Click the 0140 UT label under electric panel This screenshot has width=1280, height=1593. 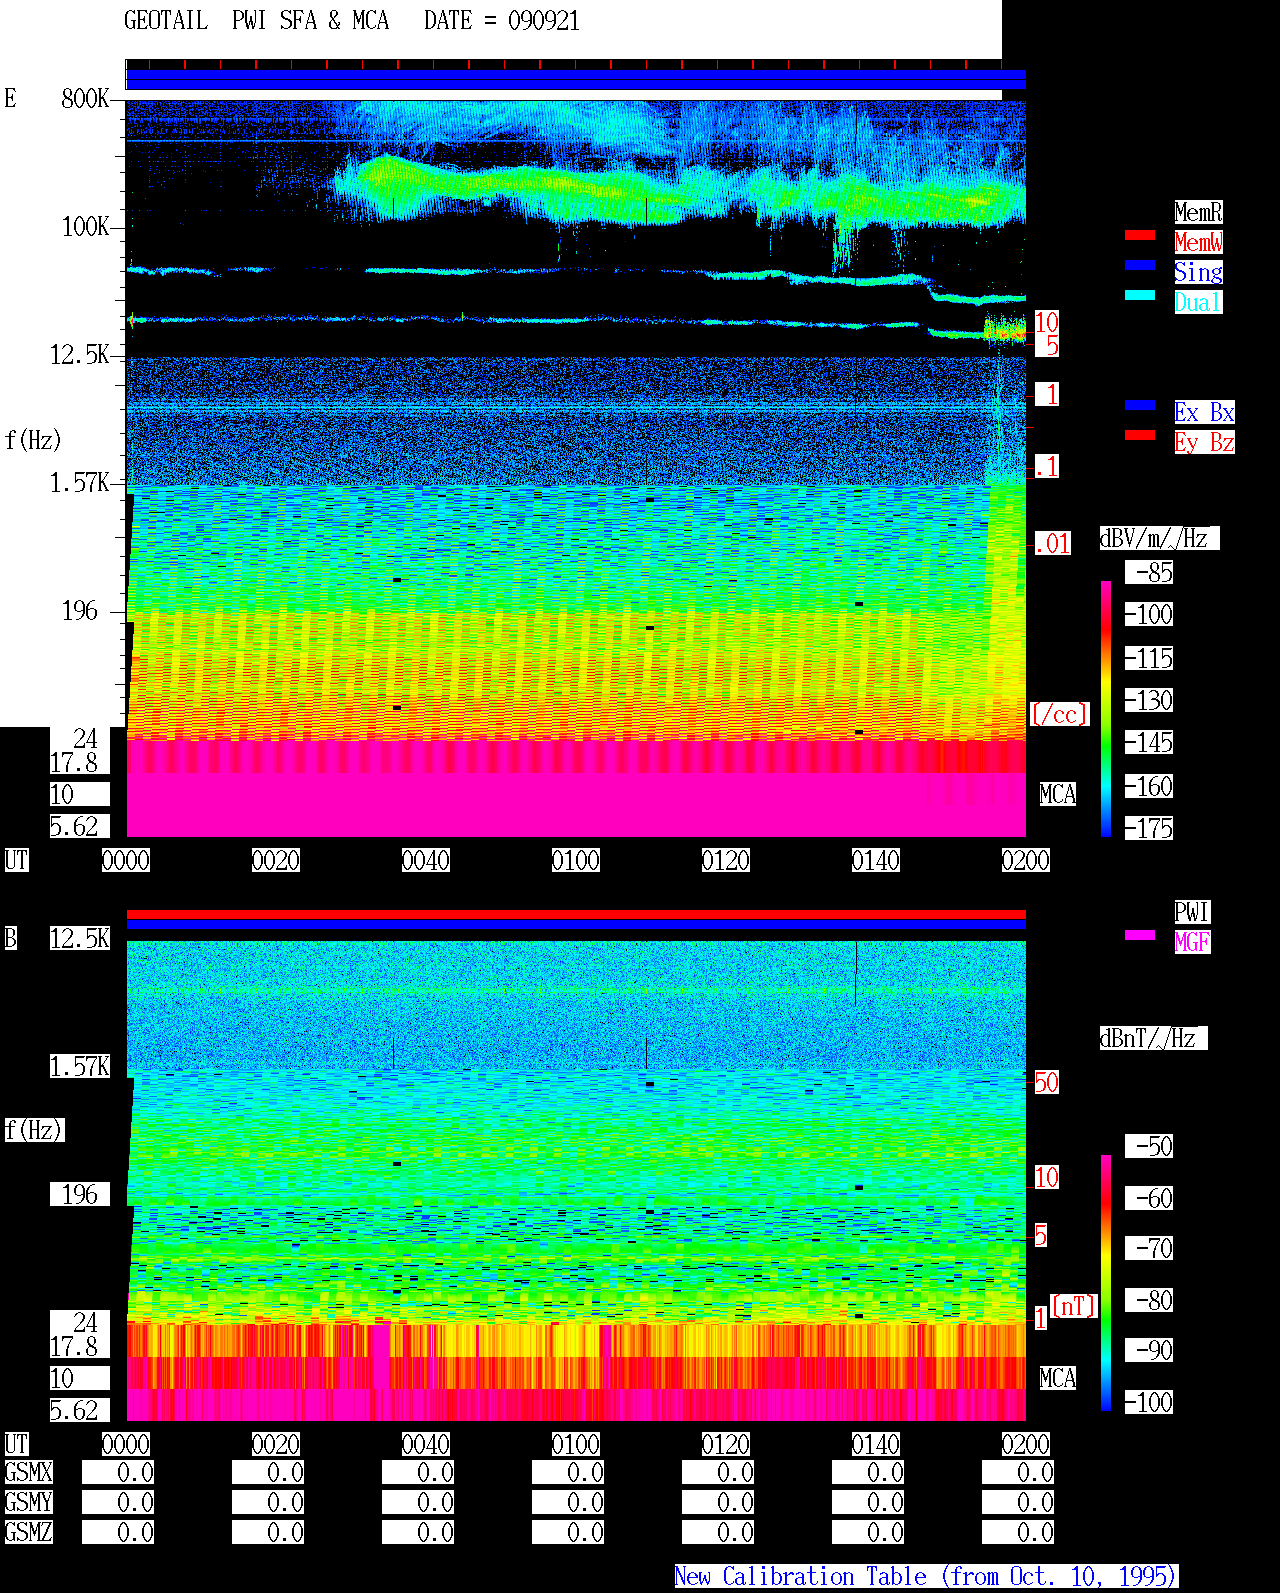click(876, 860)
